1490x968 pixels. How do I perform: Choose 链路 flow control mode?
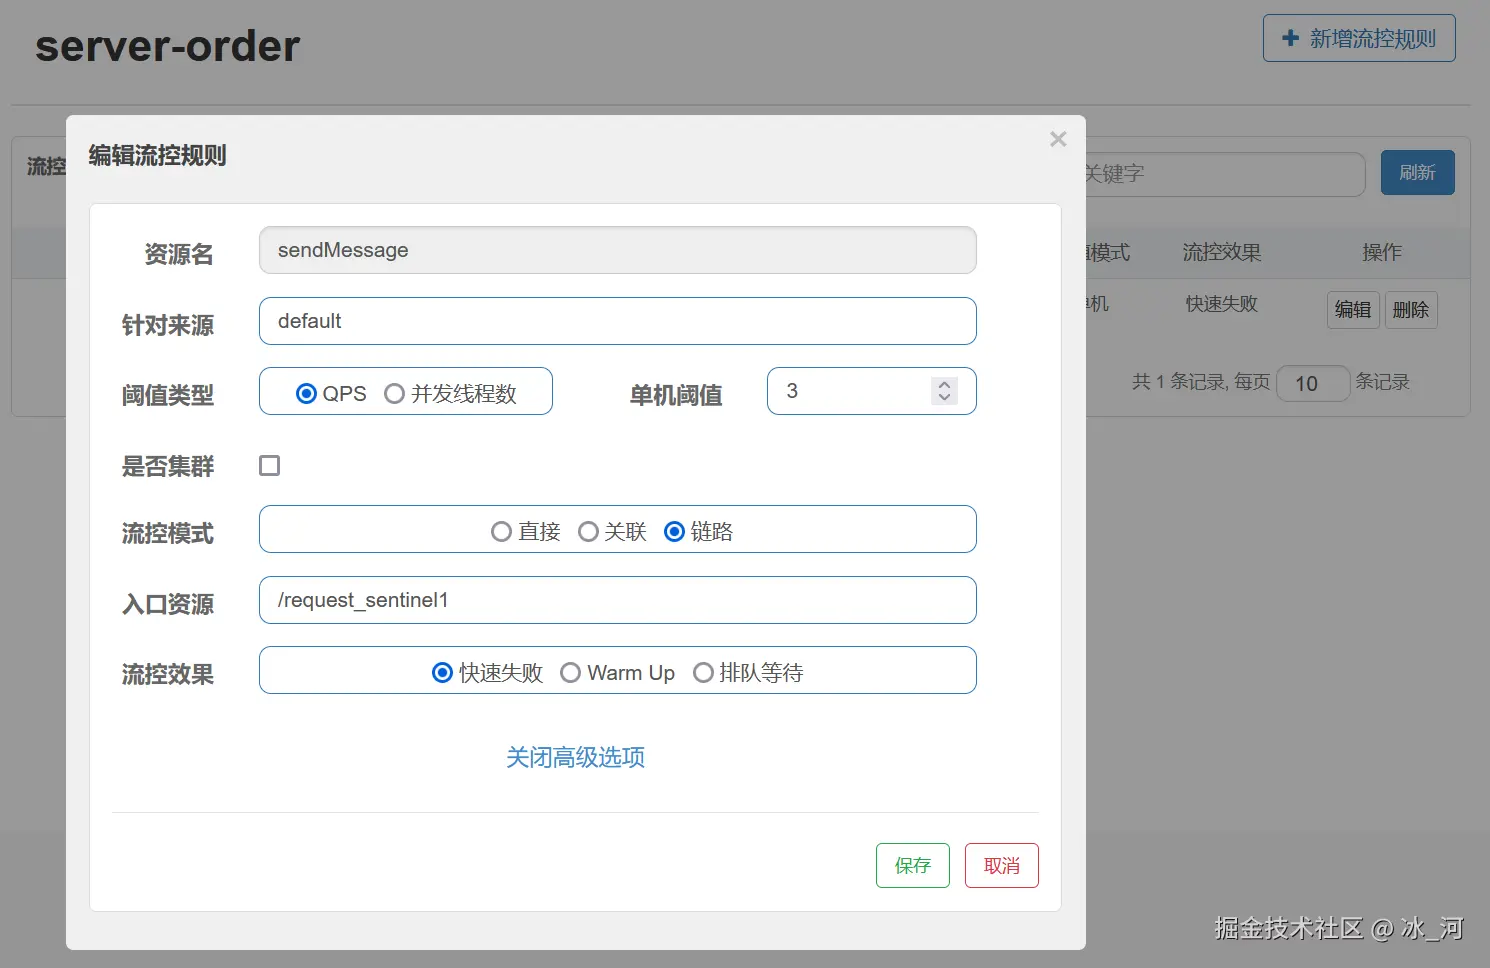pyautogui.click(x=674, y=532)
